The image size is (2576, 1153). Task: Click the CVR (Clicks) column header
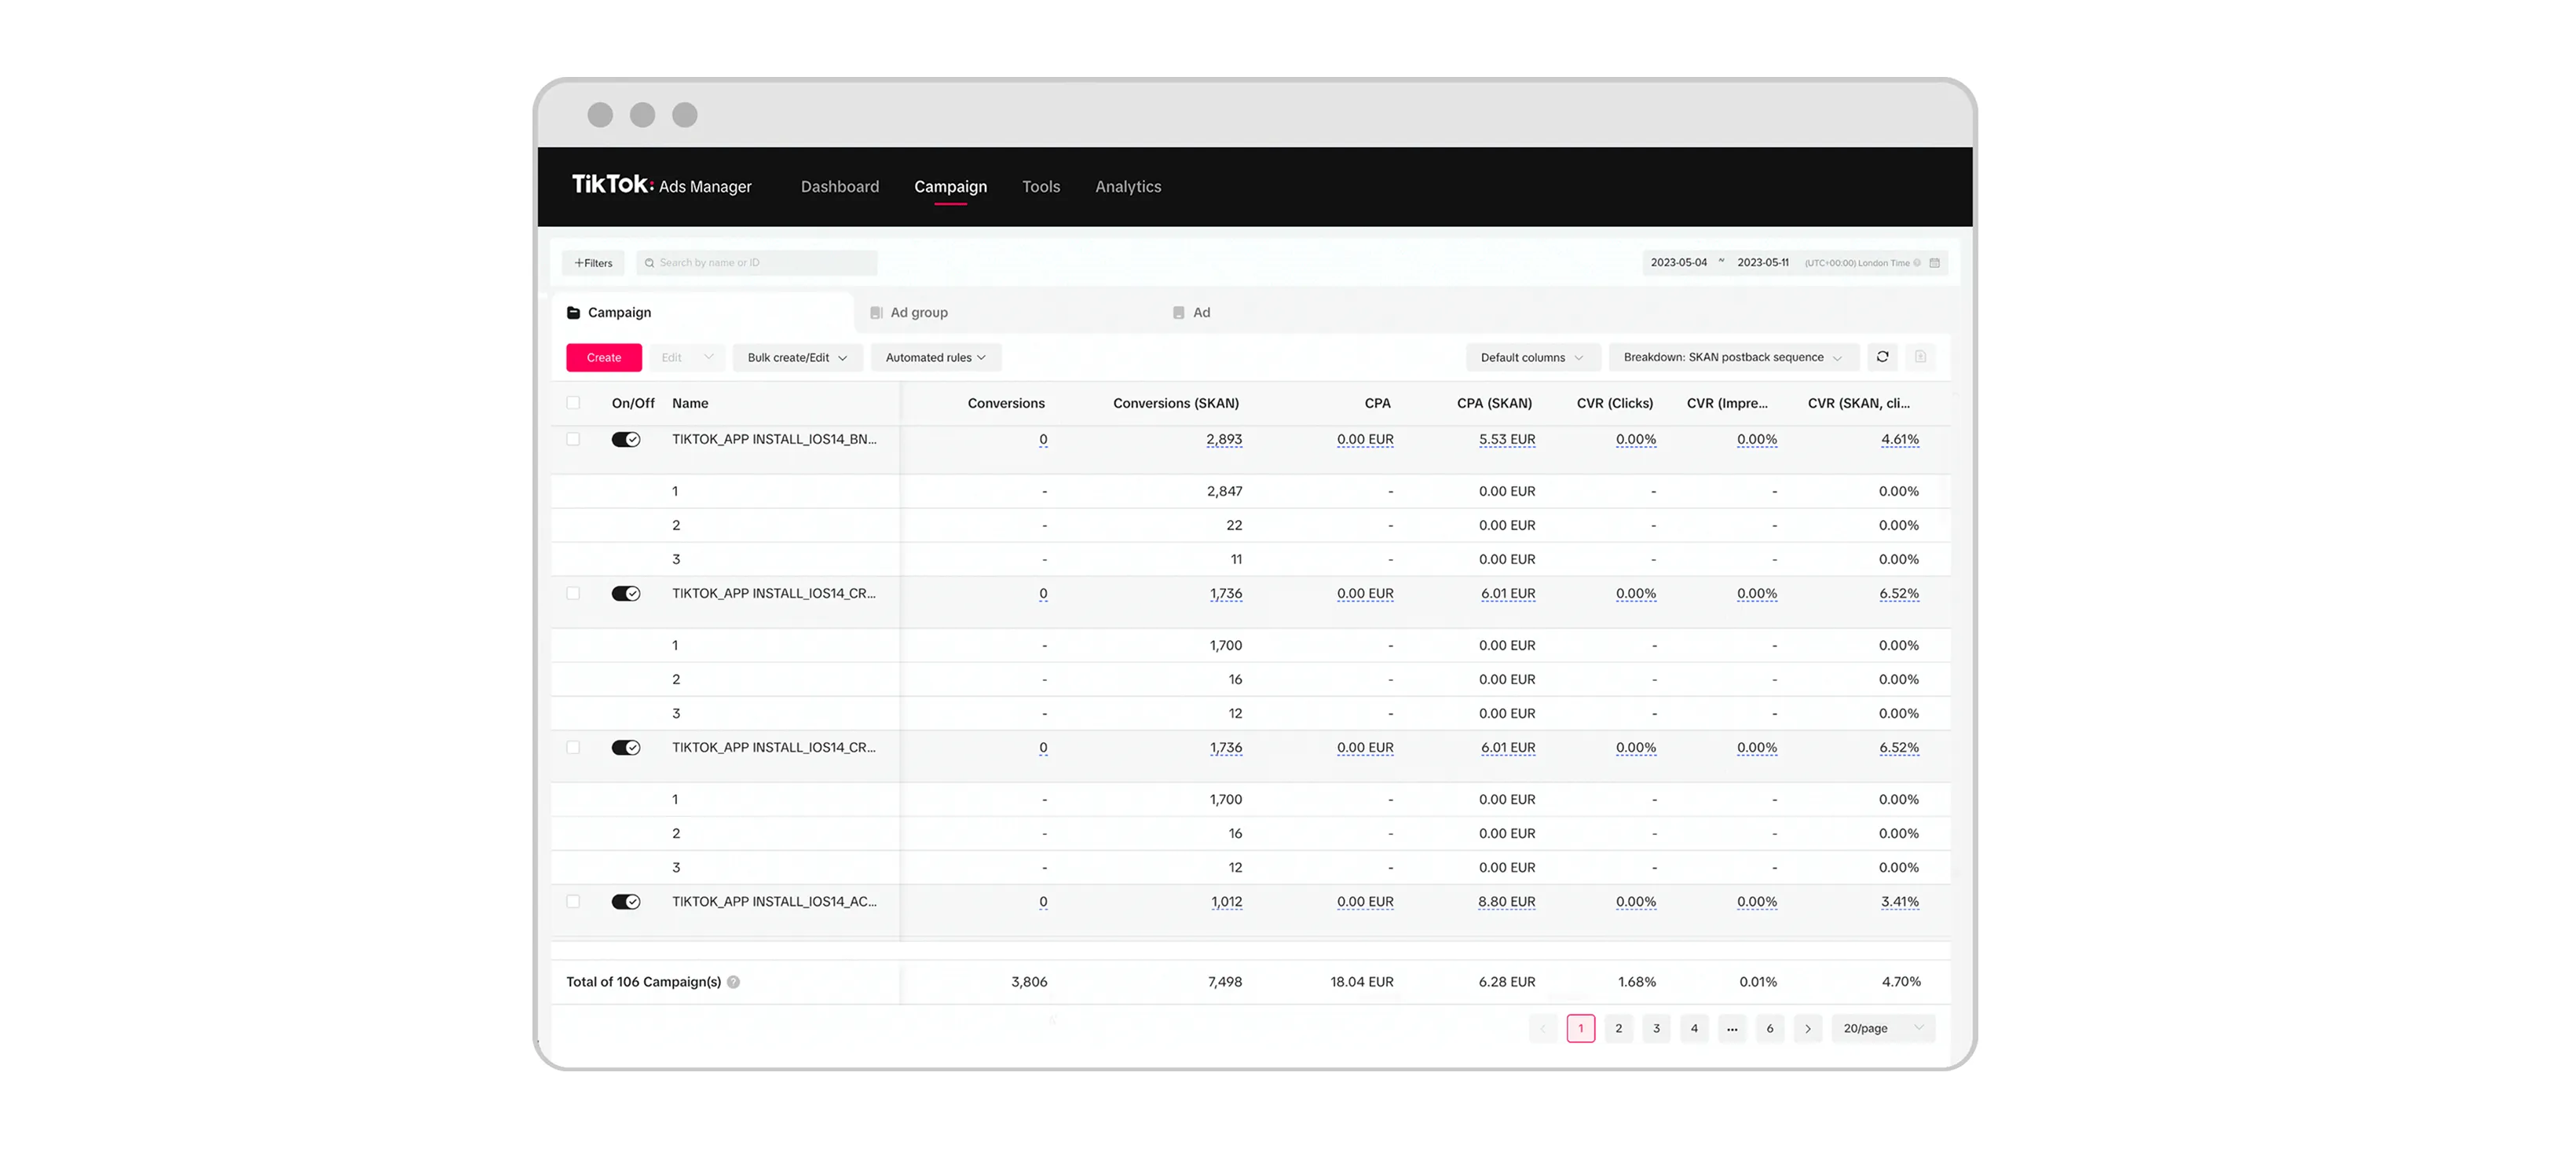point(1615,403)
